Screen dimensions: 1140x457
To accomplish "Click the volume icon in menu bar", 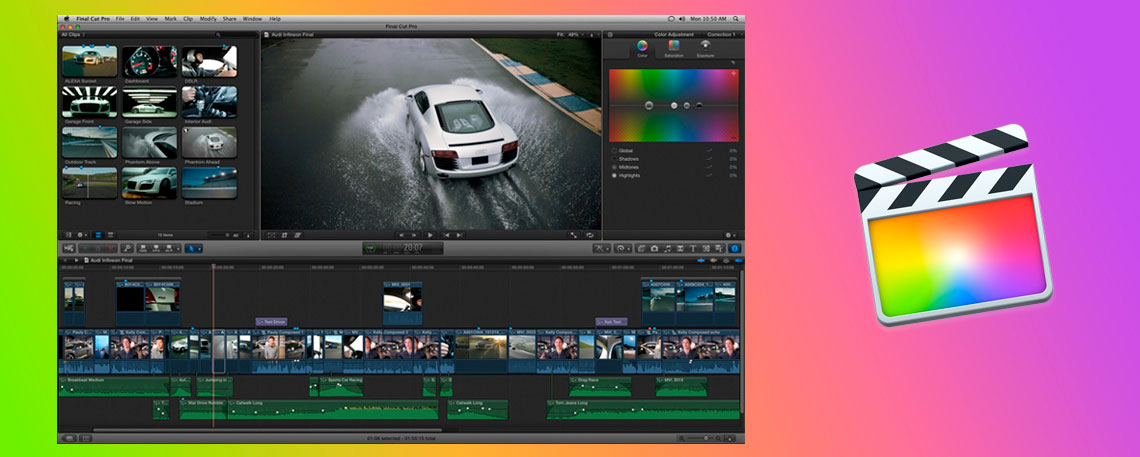I will (x=681, y=18).
